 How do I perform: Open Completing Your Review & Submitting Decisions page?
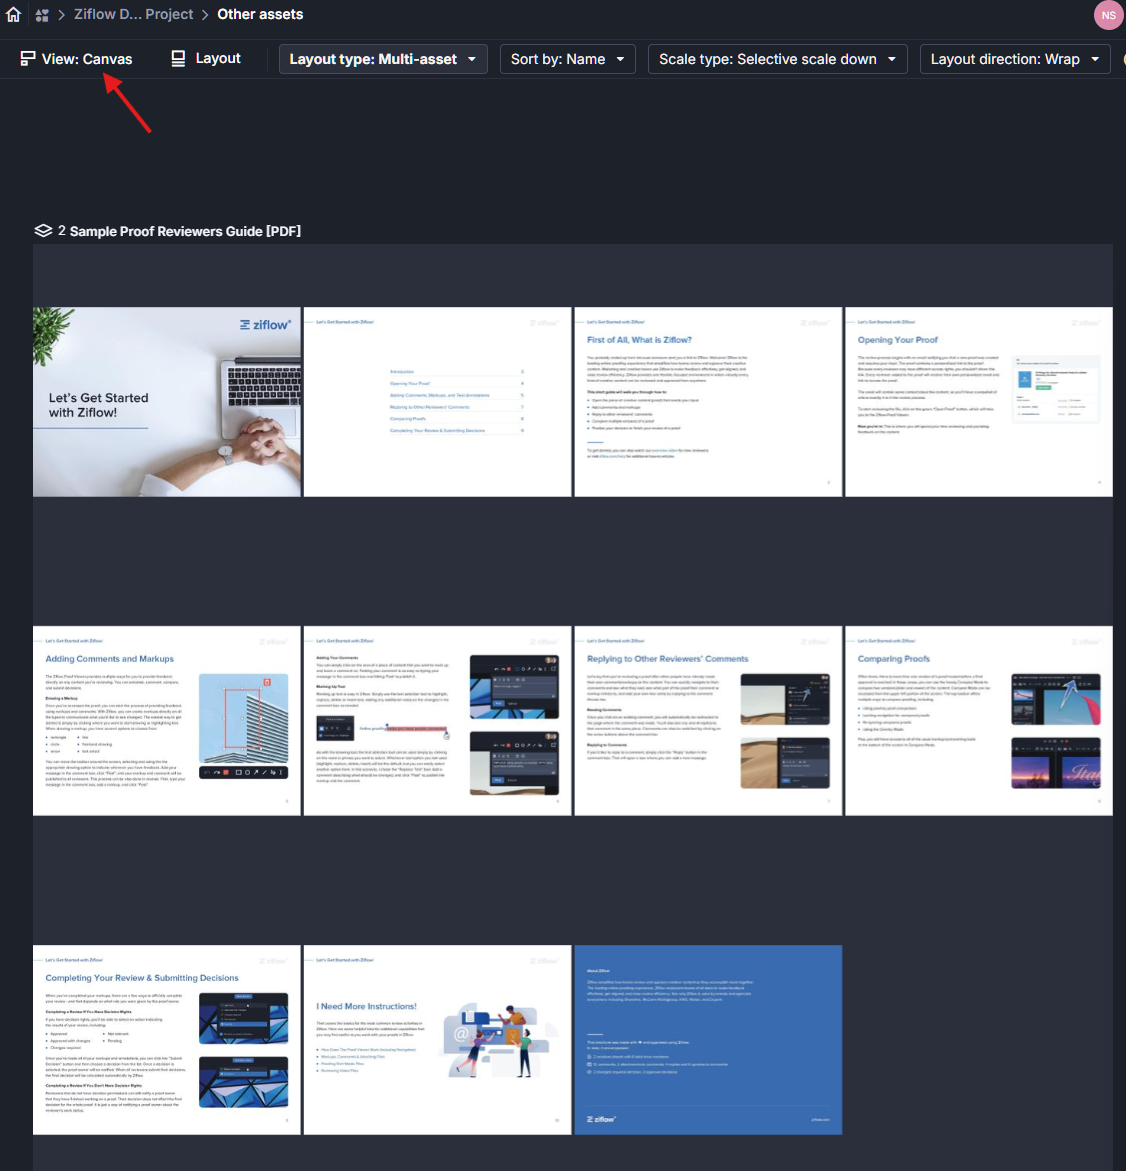pos(167,1040)
